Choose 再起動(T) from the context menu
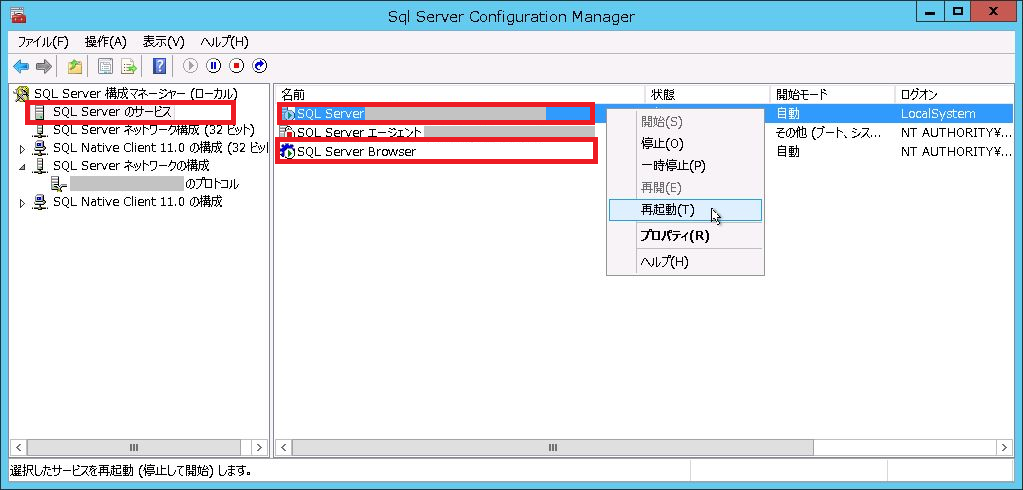This screenshot has width=1023, height=490. [x=685, y=210]
